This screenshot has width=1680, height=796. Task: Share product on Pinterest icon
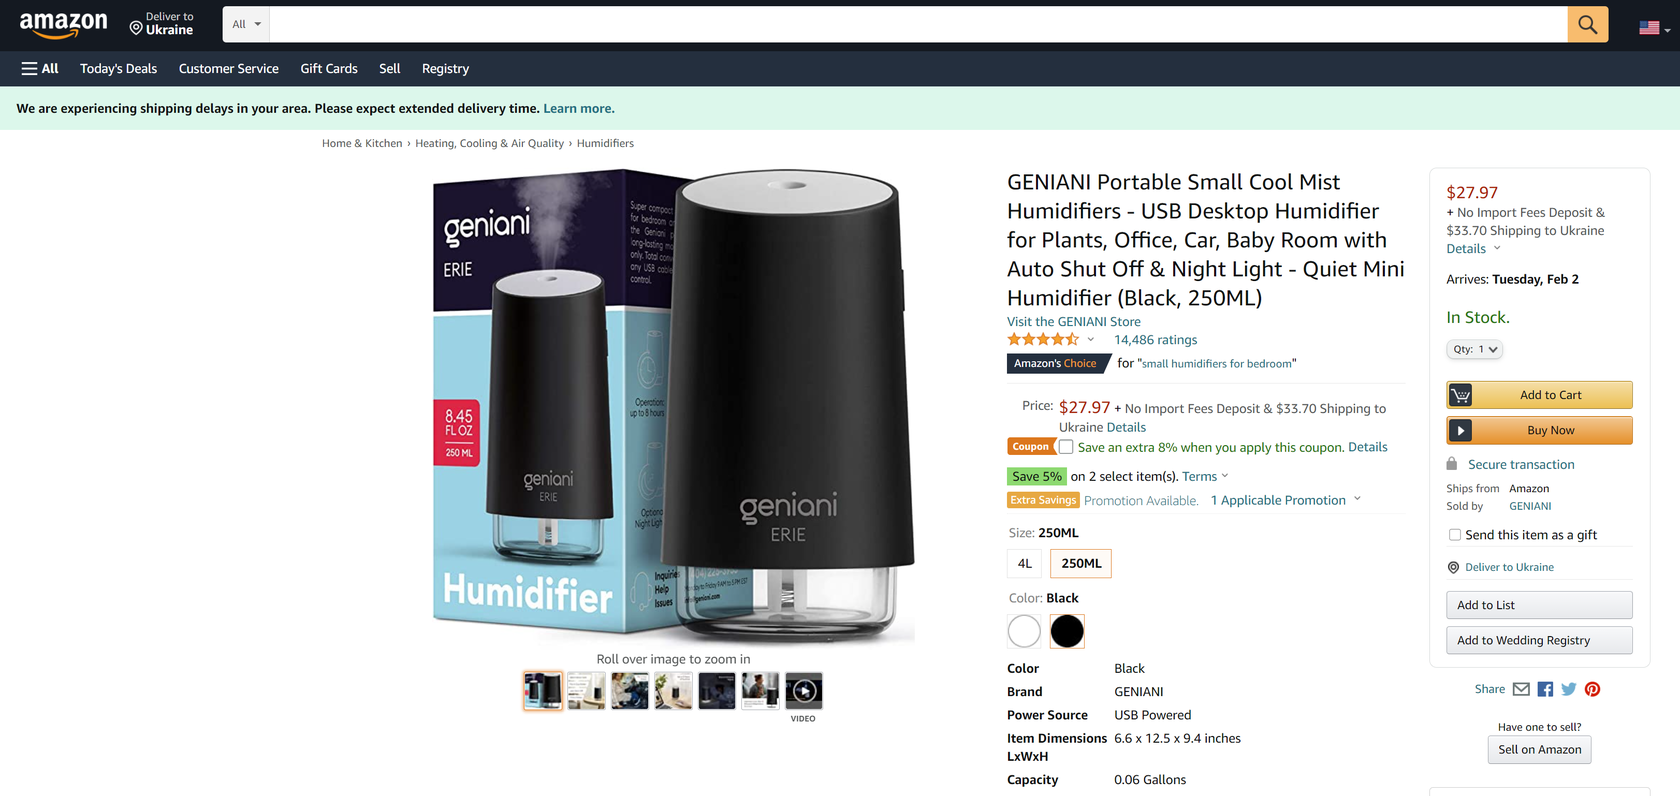(1593, 689)
